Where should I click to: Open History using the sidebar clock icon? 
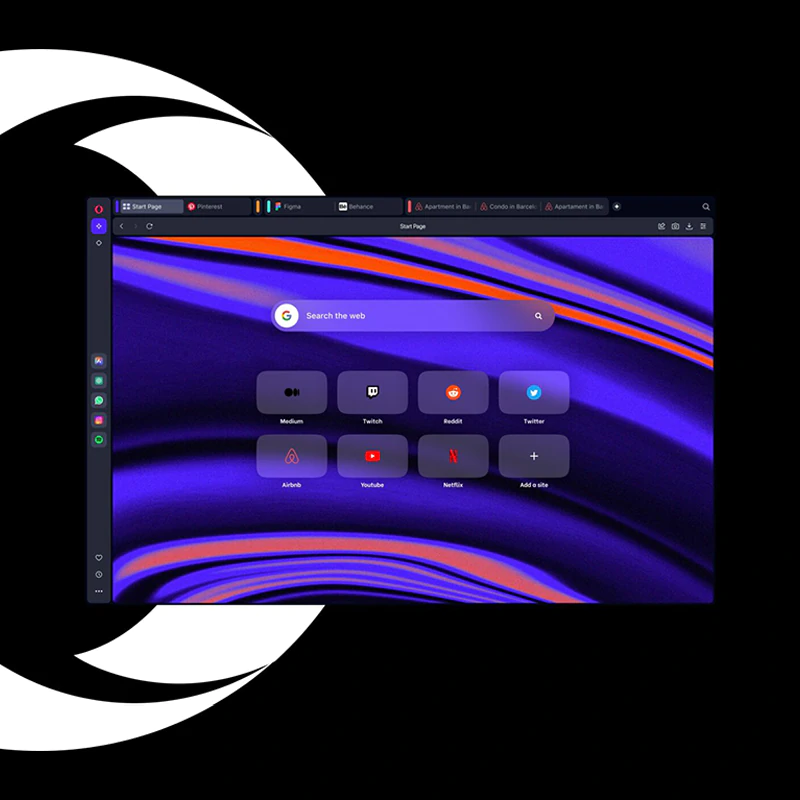[x=98, y=574]
